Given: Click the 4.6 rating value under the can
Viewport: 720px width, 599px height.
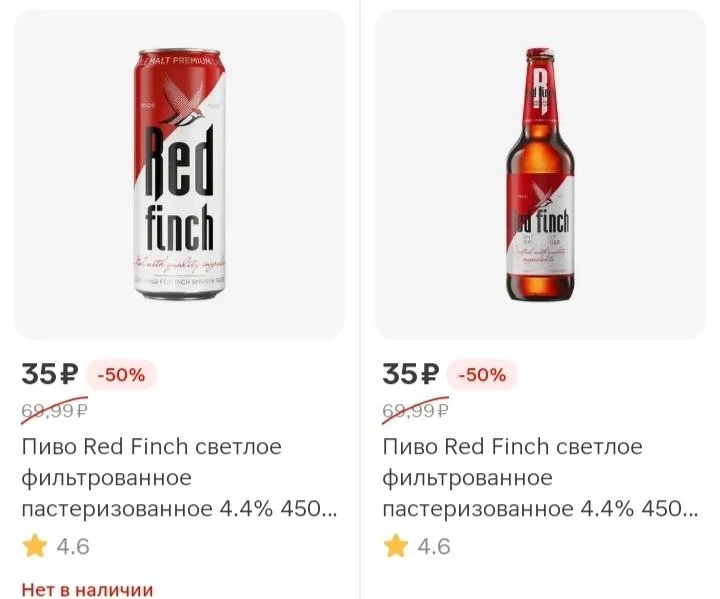Looking at the screenshot, I should pyautogui.click(x=73, y=547).
